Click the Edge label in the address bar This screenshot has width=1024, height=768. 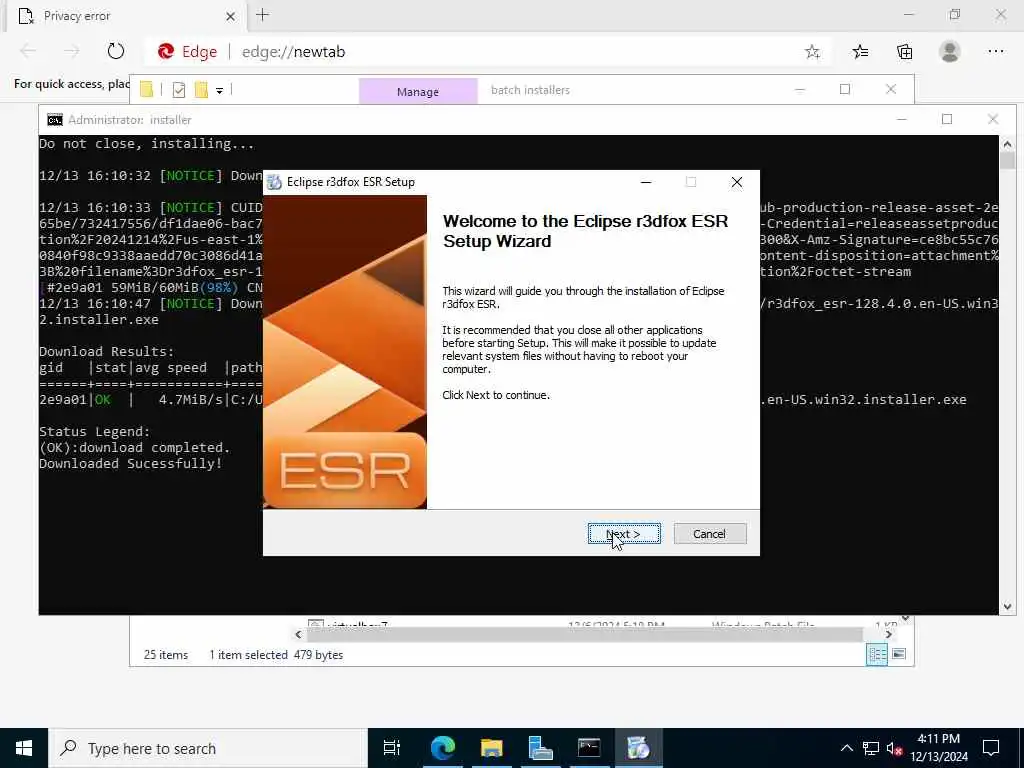point(199,52)
